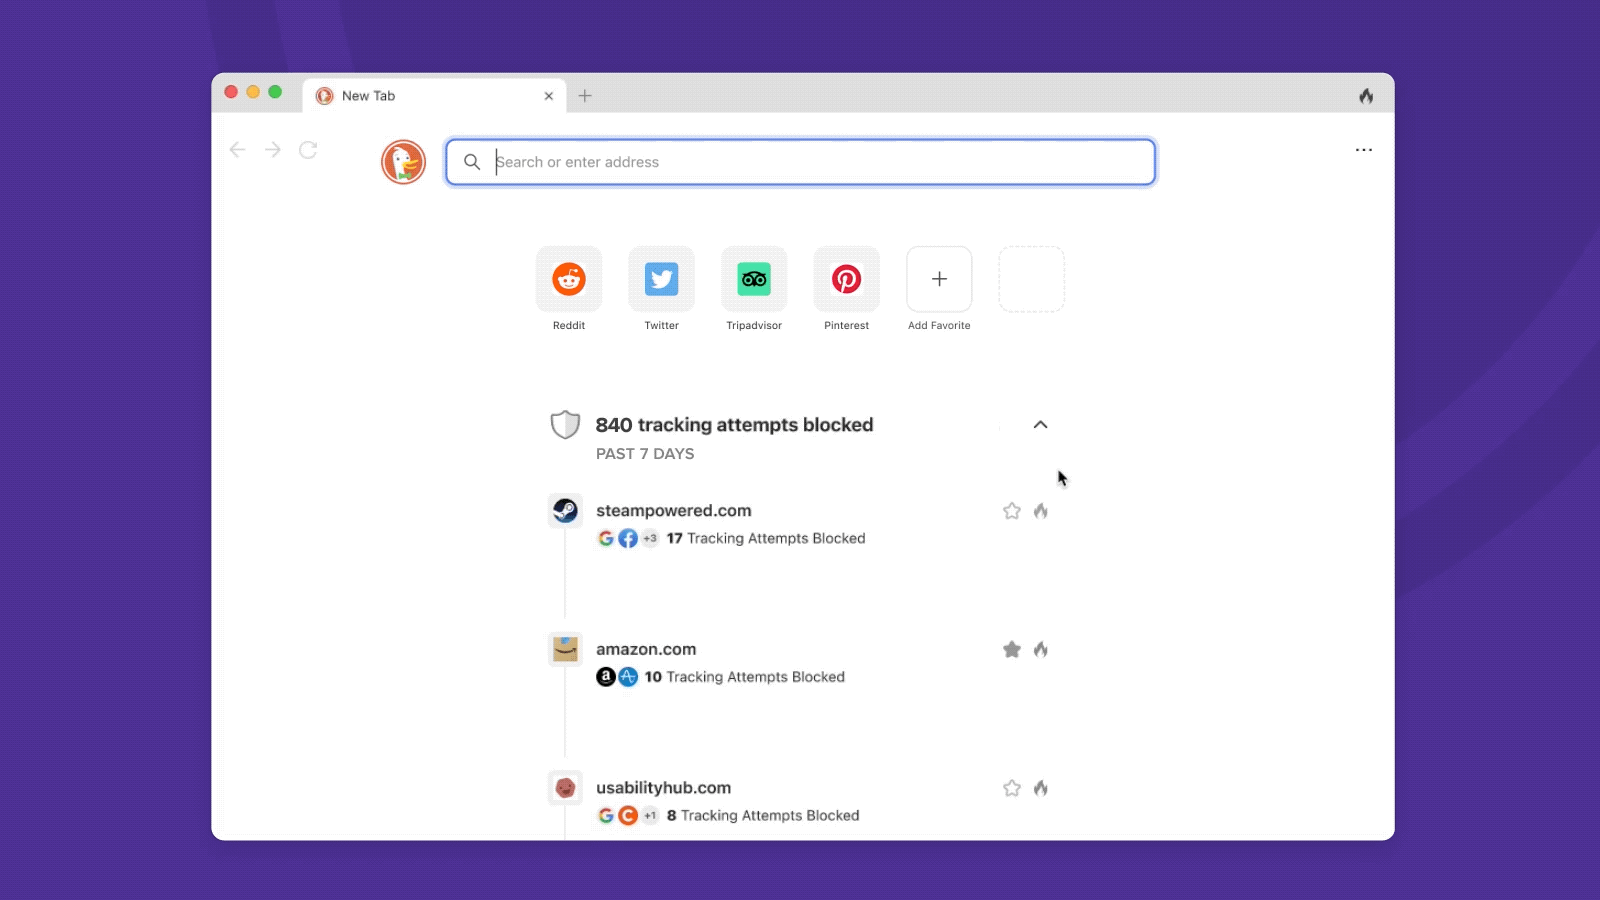
Task: Click the +3 trackers badge under steampowered.com
Action: [x=650, y=538]
